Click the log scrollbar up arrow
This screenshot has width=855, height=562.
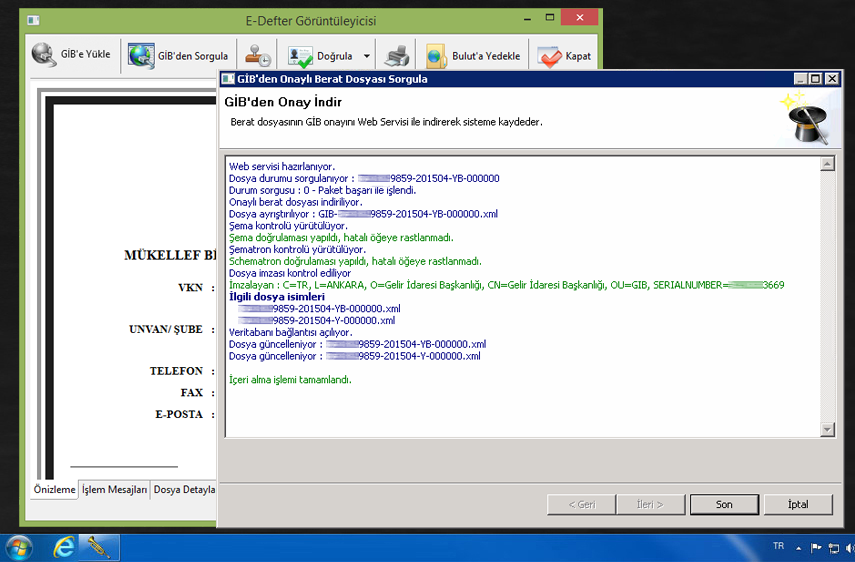(x=827, y=164)
